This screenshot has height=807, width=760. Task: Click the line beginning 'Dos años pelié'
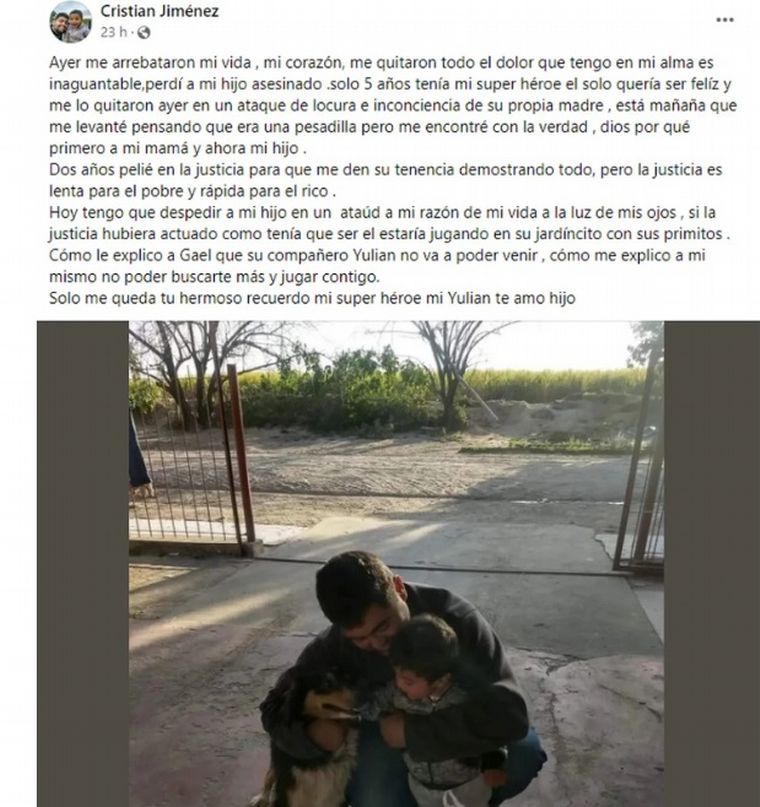[x=386, y=170]
